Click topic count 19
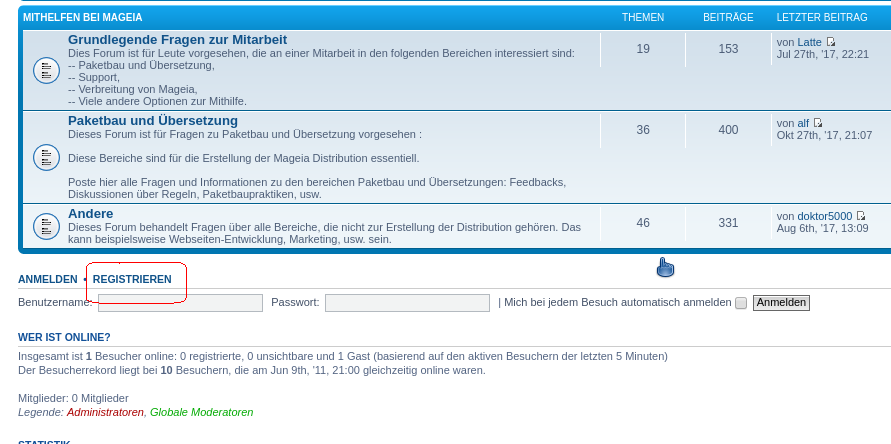The image size is (891, 444). (x=643, y=49)
